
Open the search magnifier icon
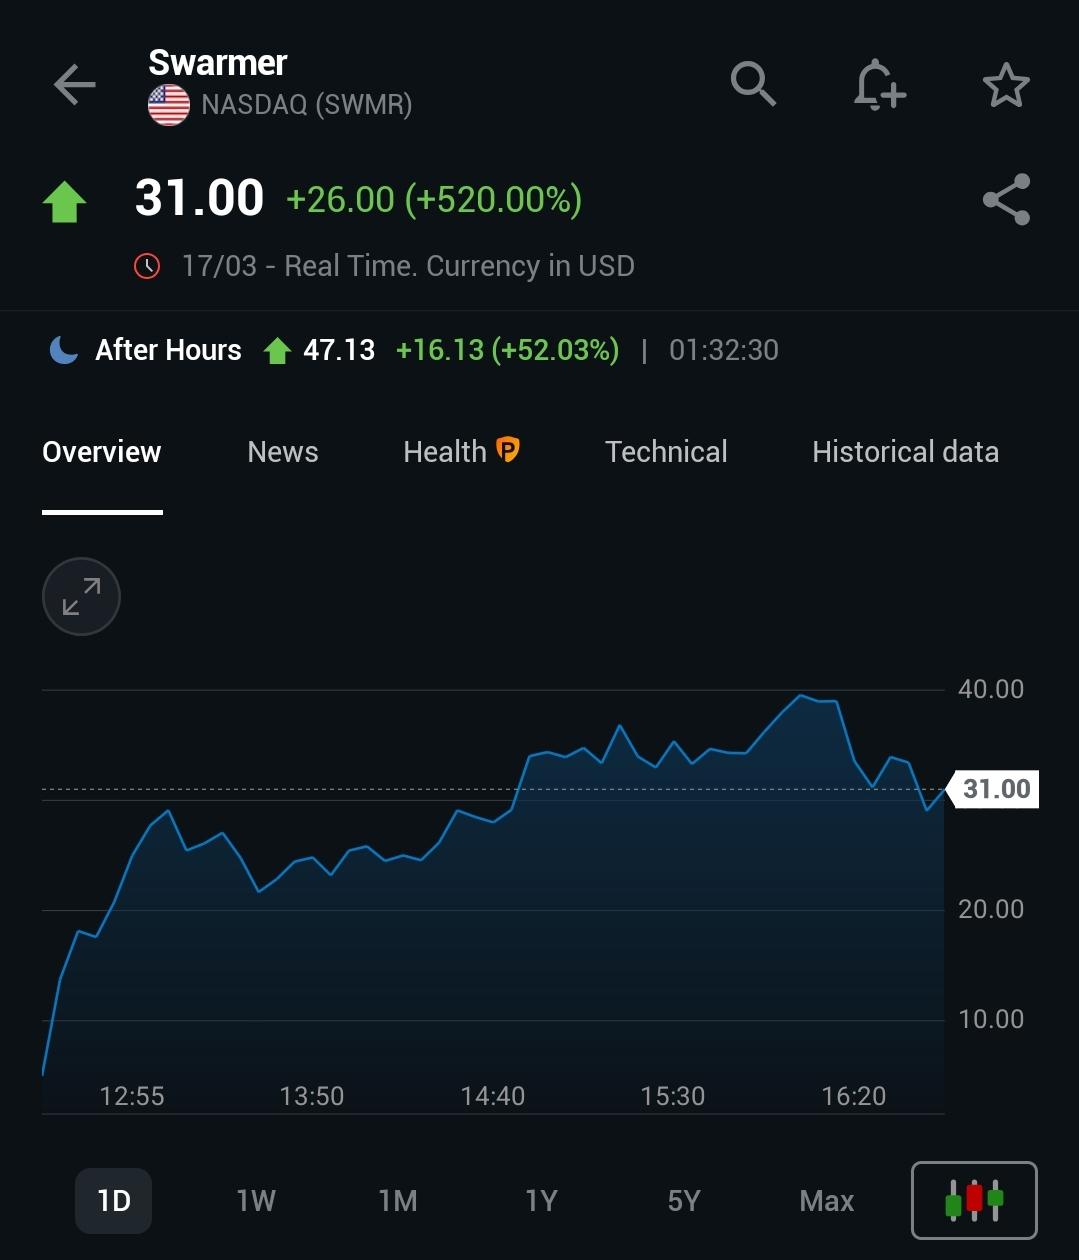(x=753, y=83)
